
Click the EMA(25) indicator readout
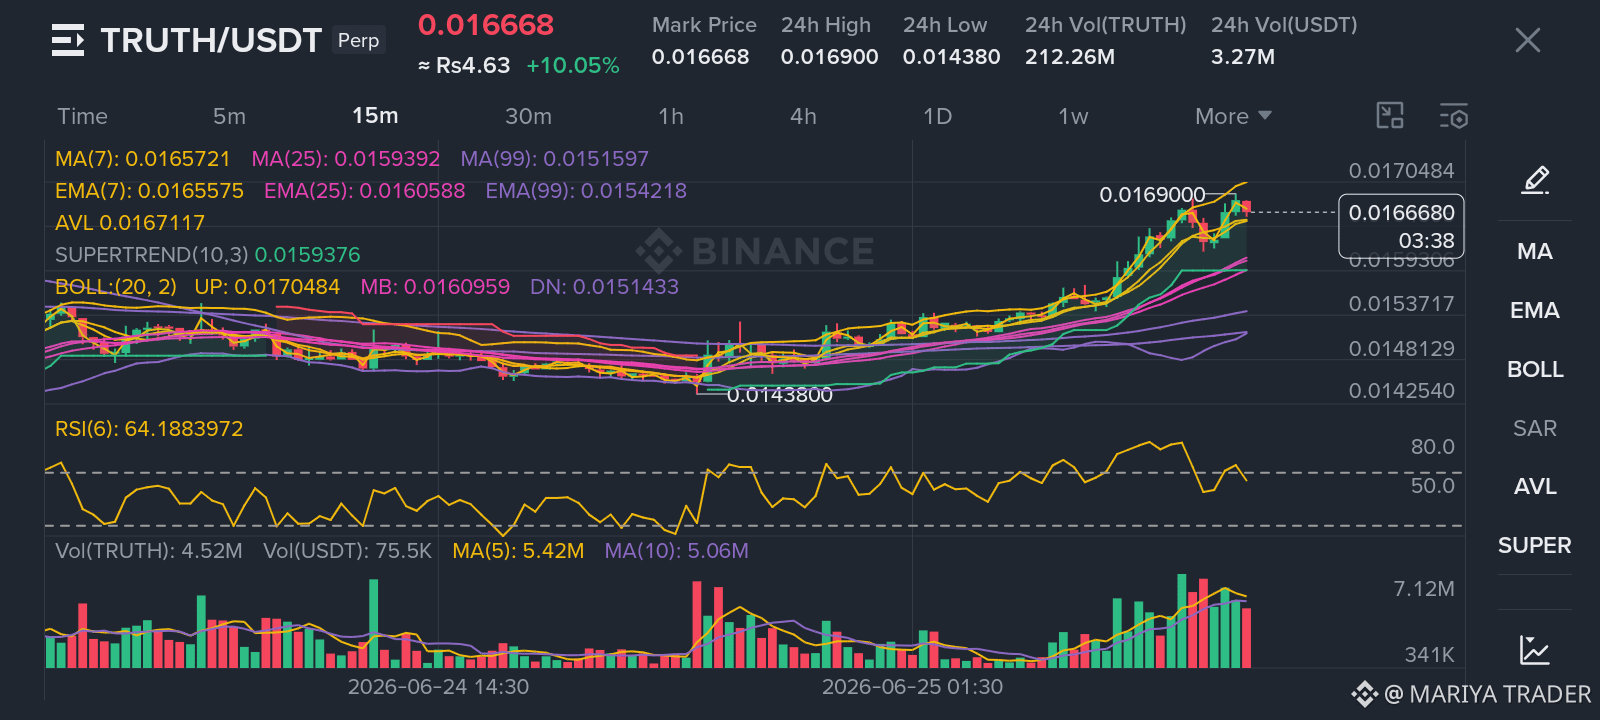pyautogui.click(x=365, y=191)
